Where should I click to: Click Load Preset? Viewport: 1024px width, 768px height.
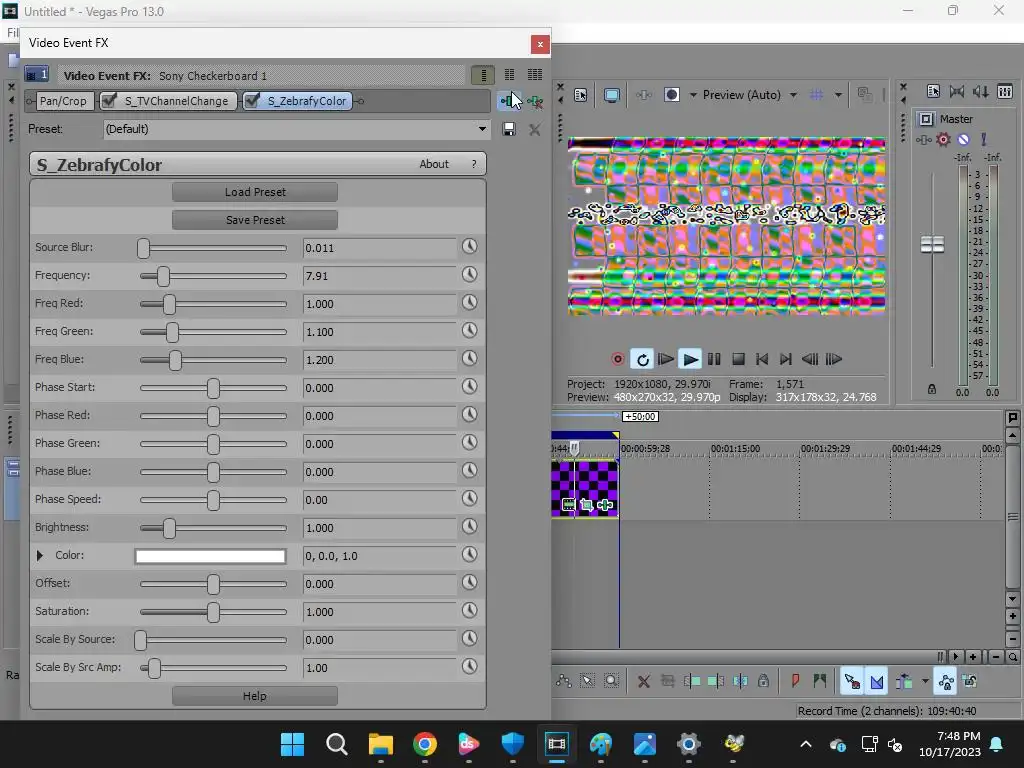(x=255, y=192)
